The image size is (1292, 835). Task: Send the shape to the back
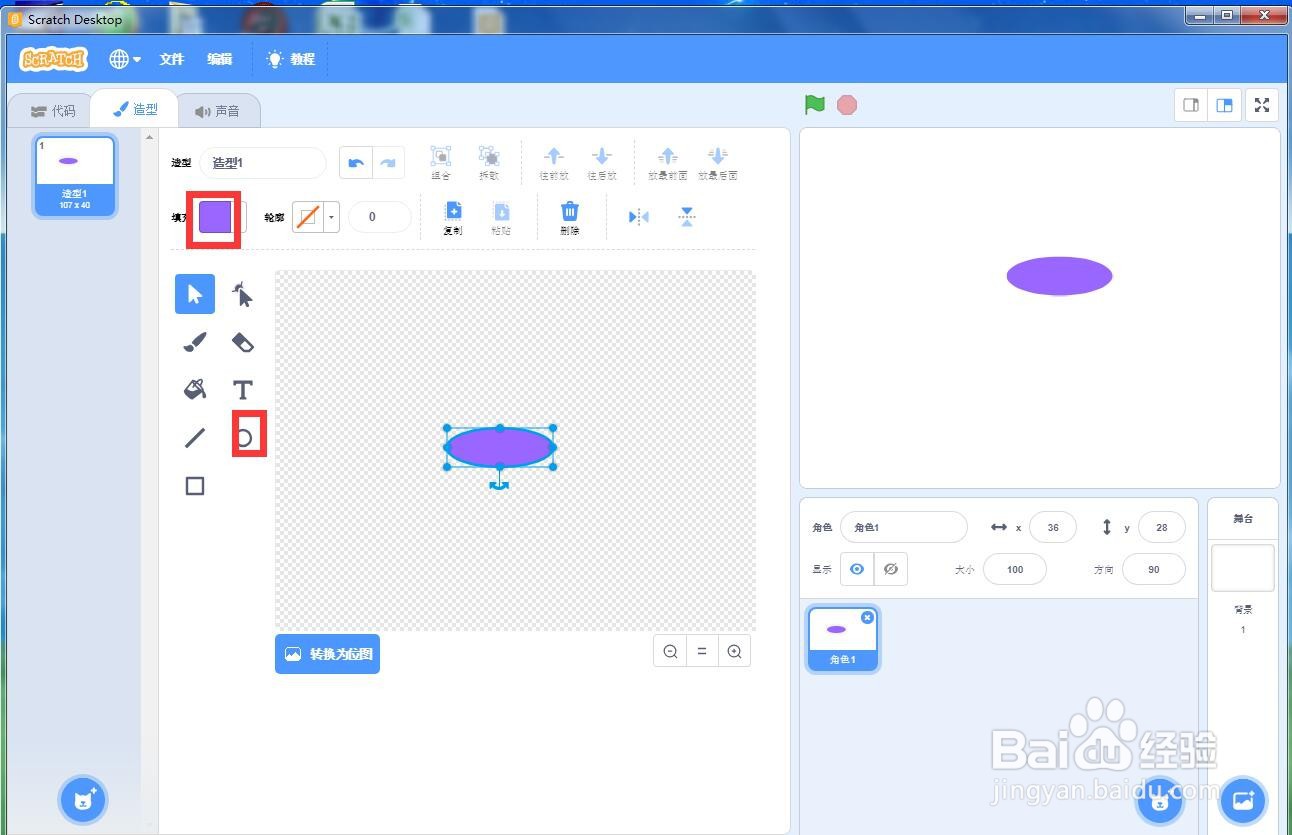point(717,163)
